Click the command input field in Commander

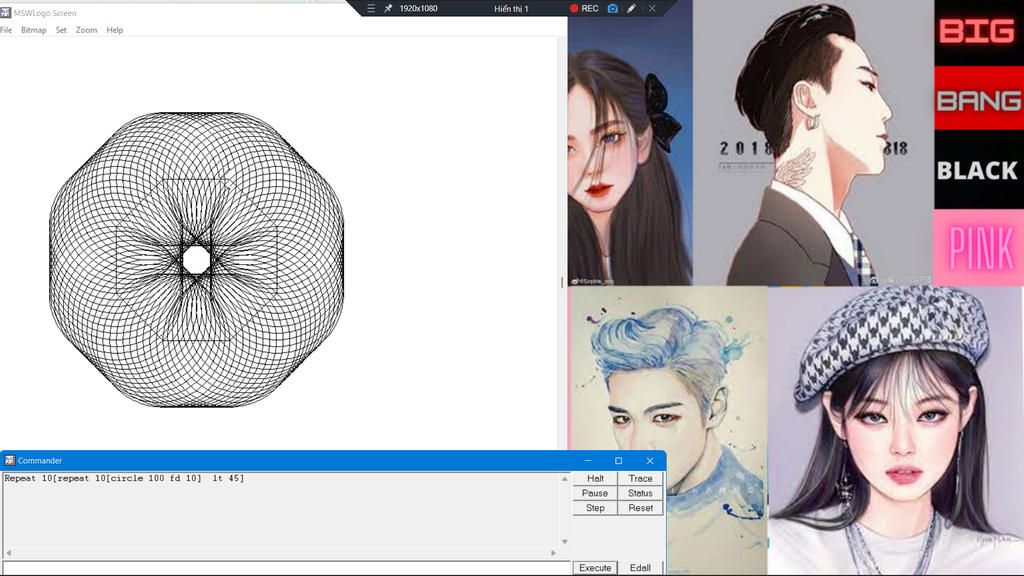pyautogui.click(x=287, y=568)
